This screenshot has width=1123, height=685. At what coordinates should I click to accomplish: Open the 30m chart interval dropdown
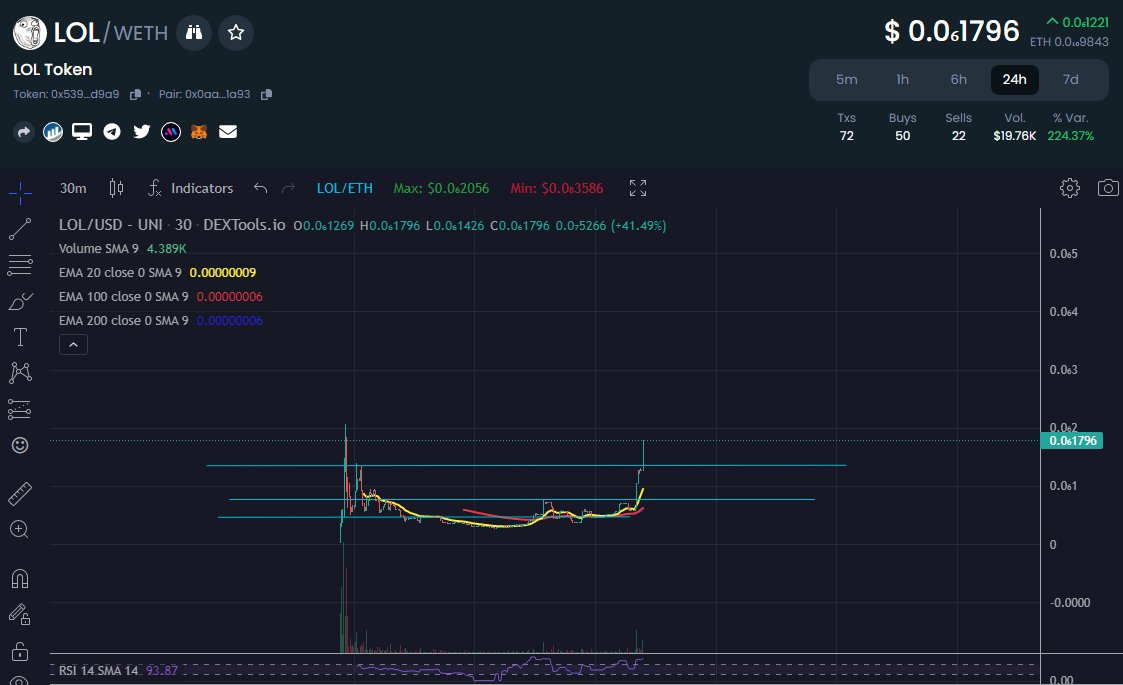(73, 188)
